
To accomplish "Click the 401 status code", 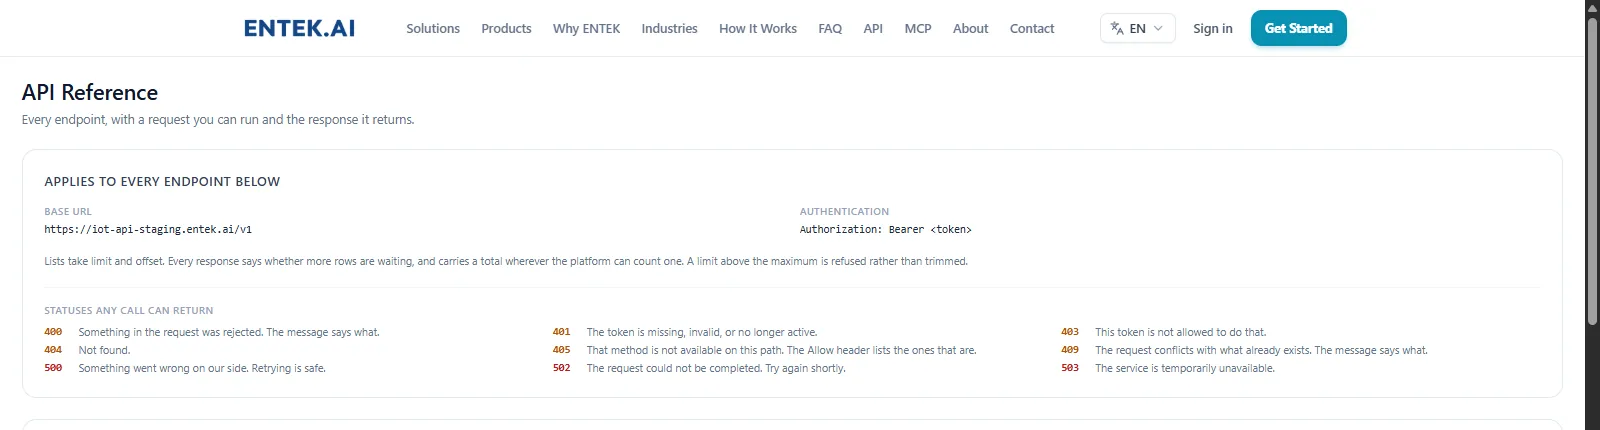I will pos(561,332).
